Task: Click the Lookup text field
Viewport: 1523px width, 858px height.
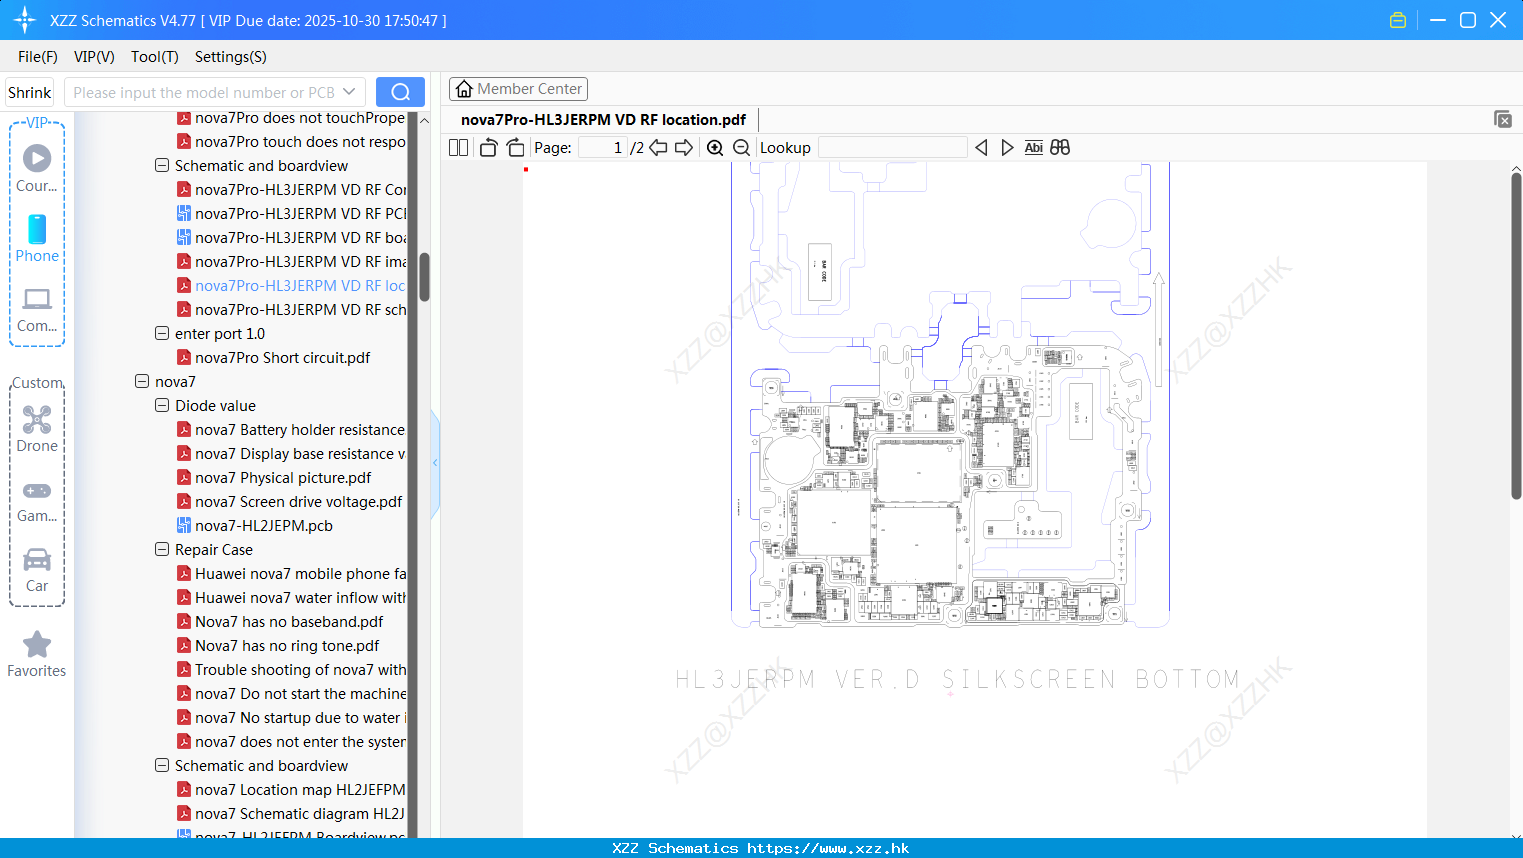Action: coord(892,148)
